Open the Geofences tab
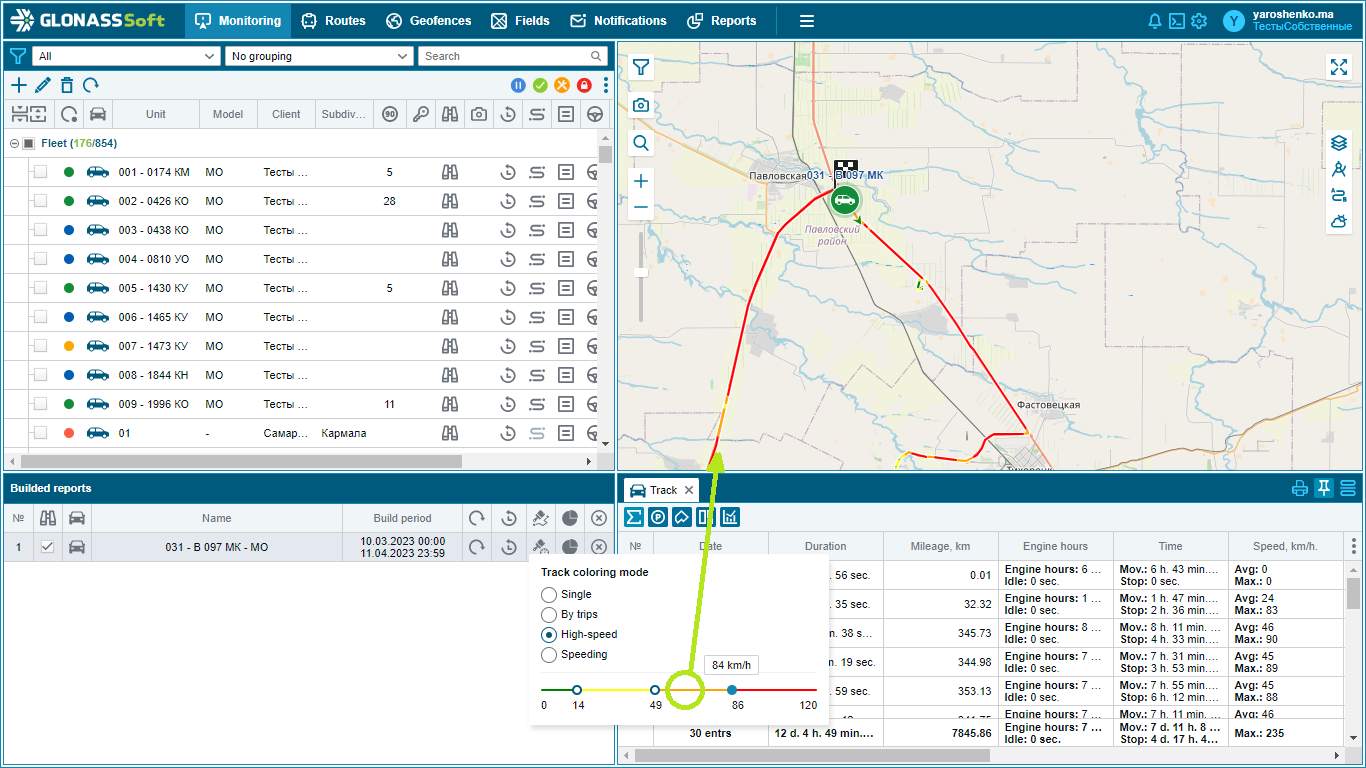Image resolution: width=1366 pixels, height=768 pixels. tap(428, 21)
